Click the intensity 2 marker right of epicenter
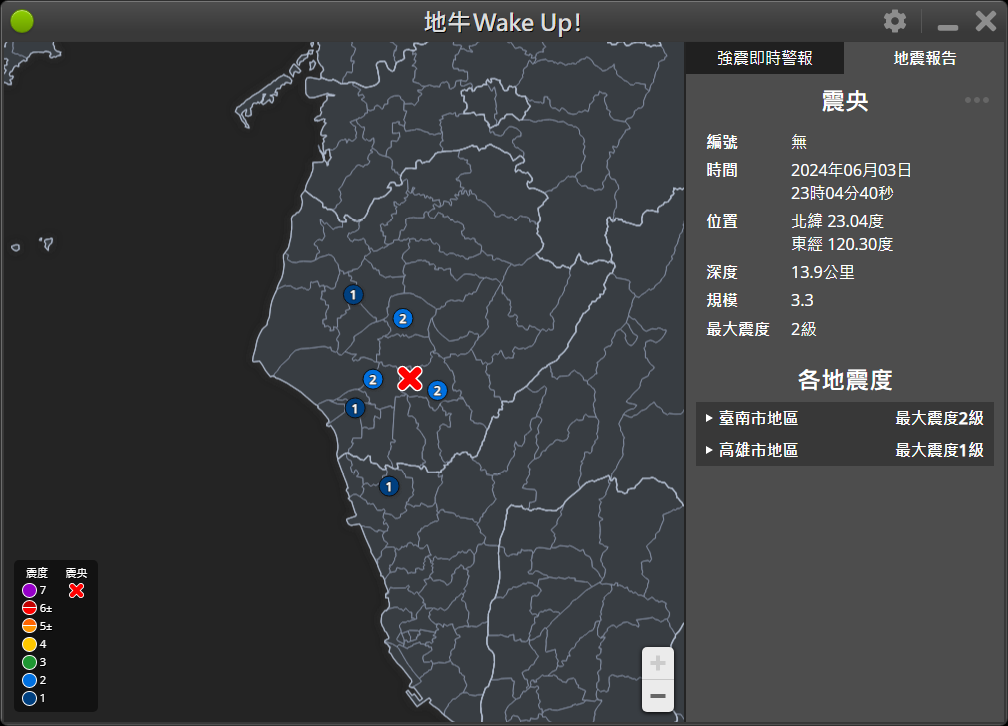 pos(437,390)
